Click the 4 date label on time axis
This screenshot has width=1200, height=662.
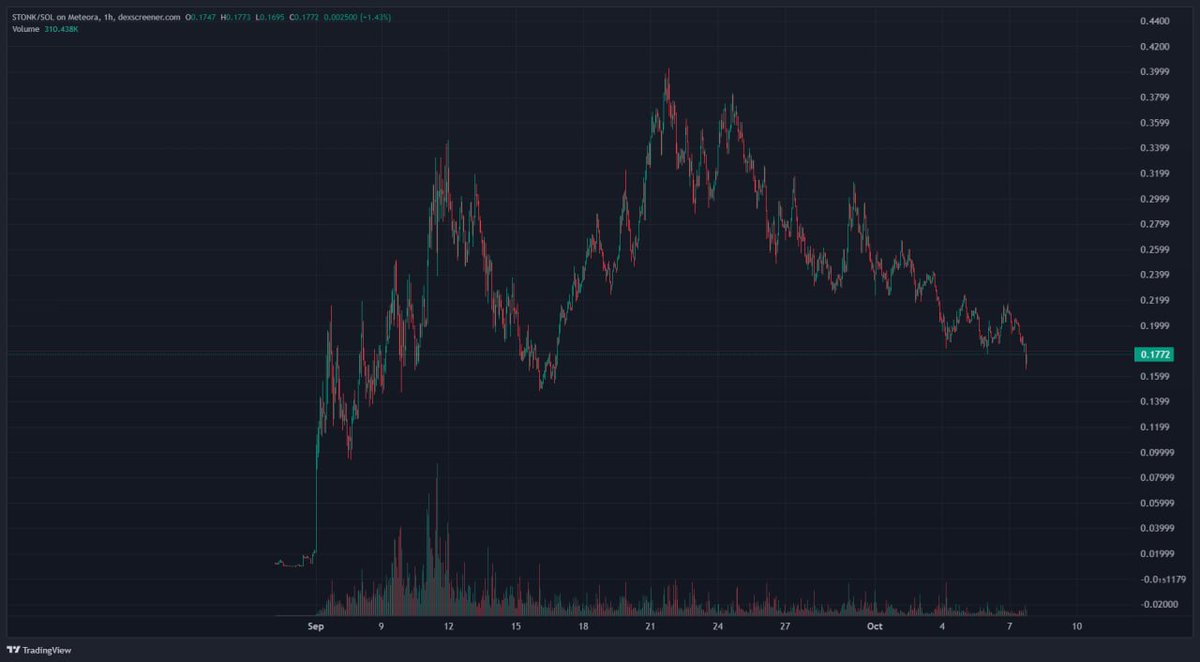click(942, 627)
